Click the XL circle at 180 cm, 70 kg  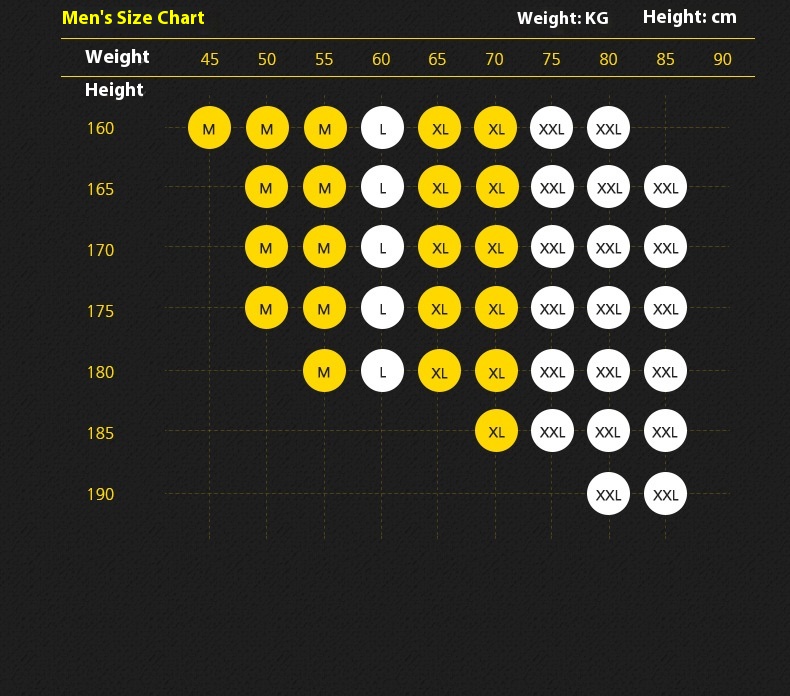click(x=496, y=372)
